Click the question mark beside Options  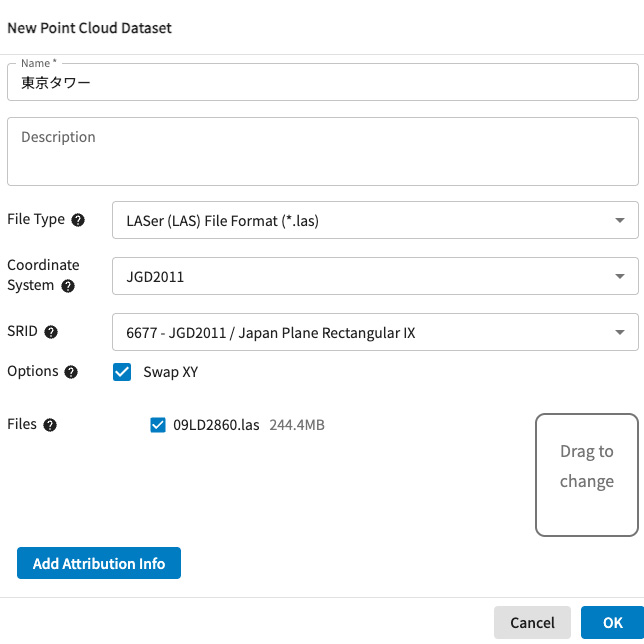(71, 372)
